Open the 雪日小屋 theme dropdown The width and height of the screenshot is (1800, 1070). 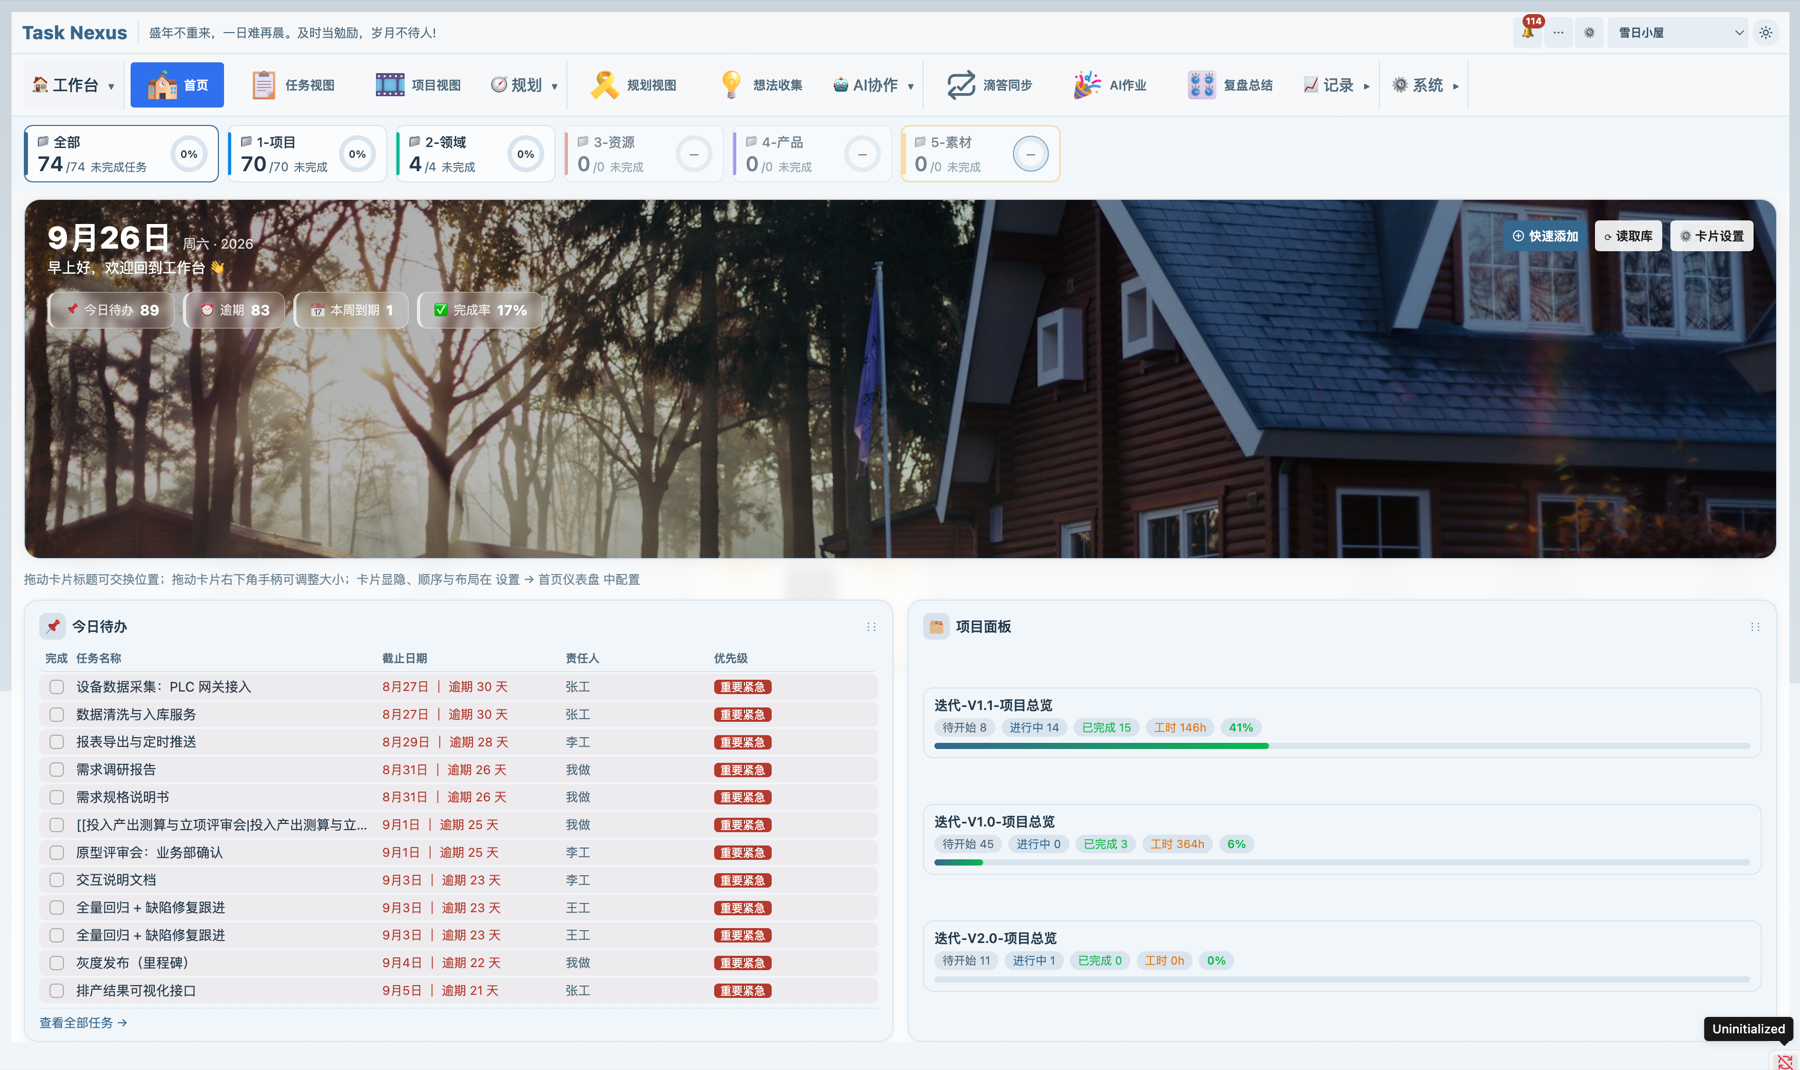[1679, 32]
